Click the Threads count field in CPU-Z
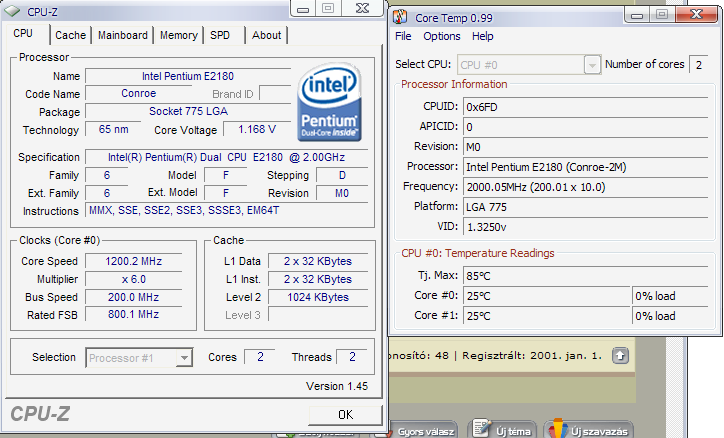Screen dimensions: 724x438 (352, 357)
